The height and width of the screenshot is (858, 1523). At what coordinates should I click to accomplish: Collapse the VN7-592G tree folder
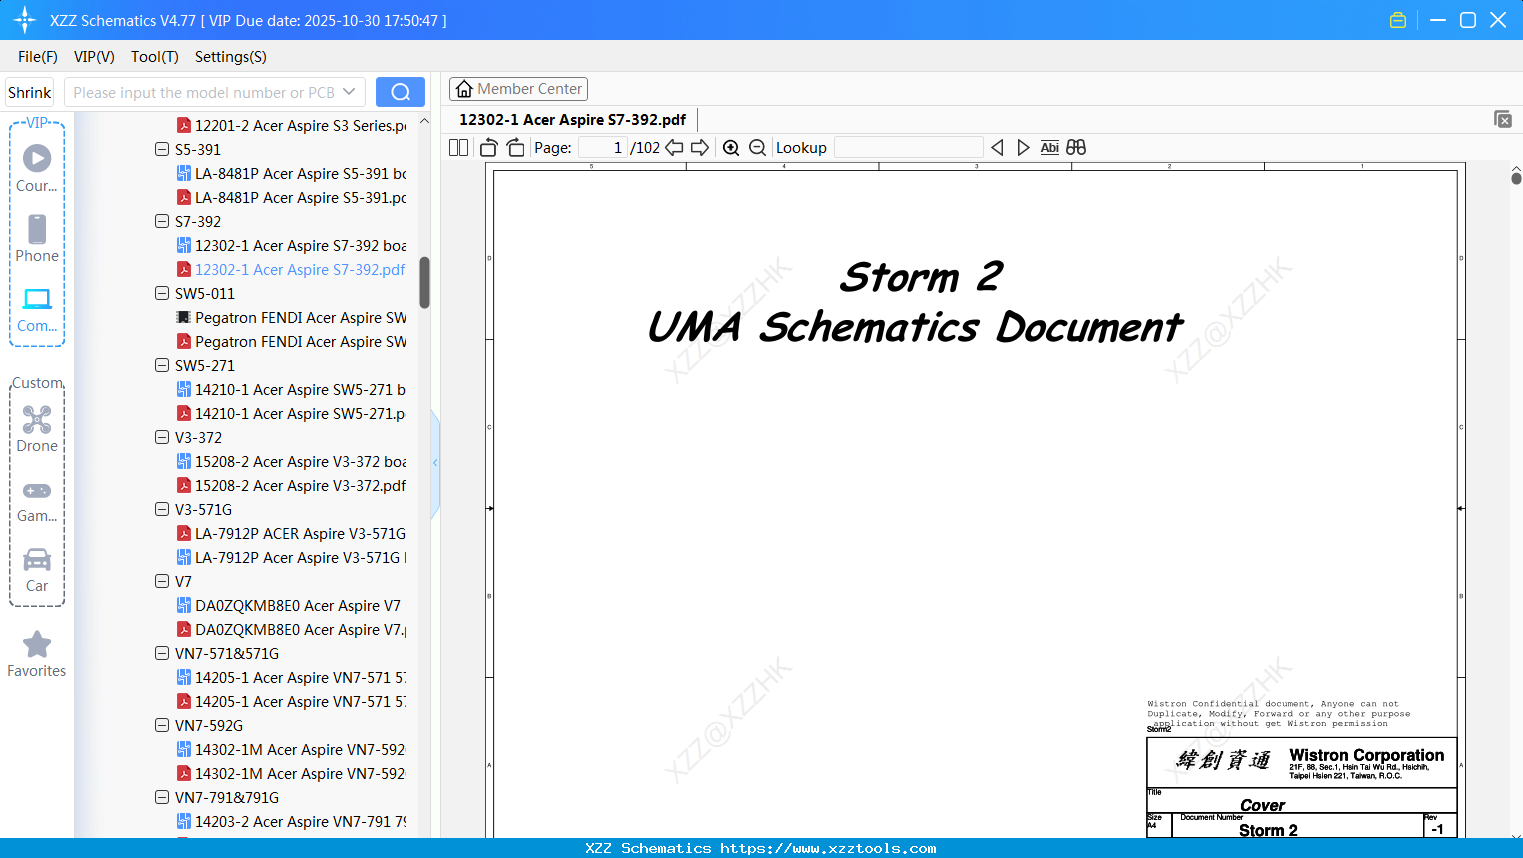[162, 725]
